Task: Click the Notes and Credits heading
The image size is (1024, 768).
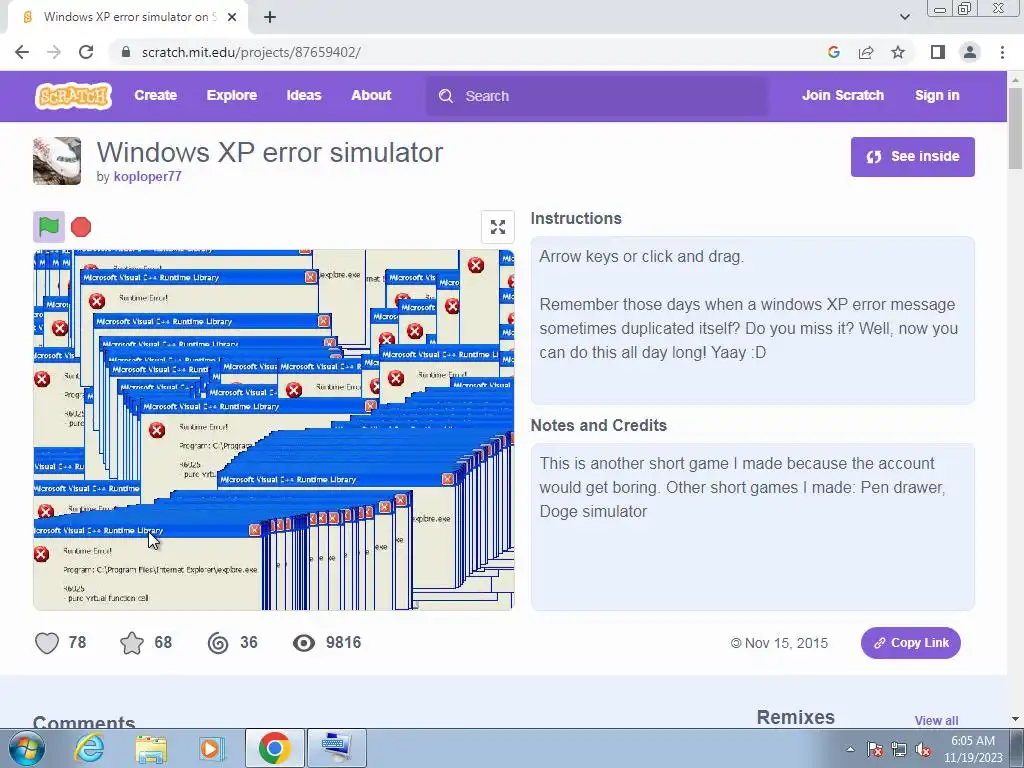Action: click(x=599, y=426)
